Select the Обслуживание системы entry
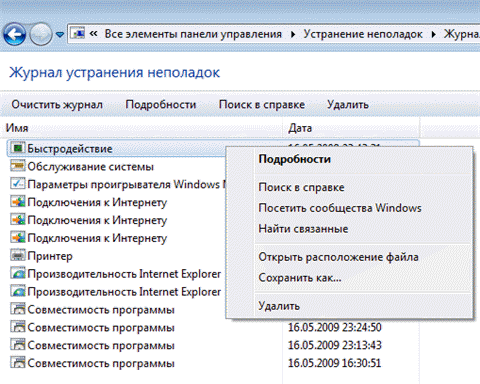The image size is (480, 384). pos(91,166)
